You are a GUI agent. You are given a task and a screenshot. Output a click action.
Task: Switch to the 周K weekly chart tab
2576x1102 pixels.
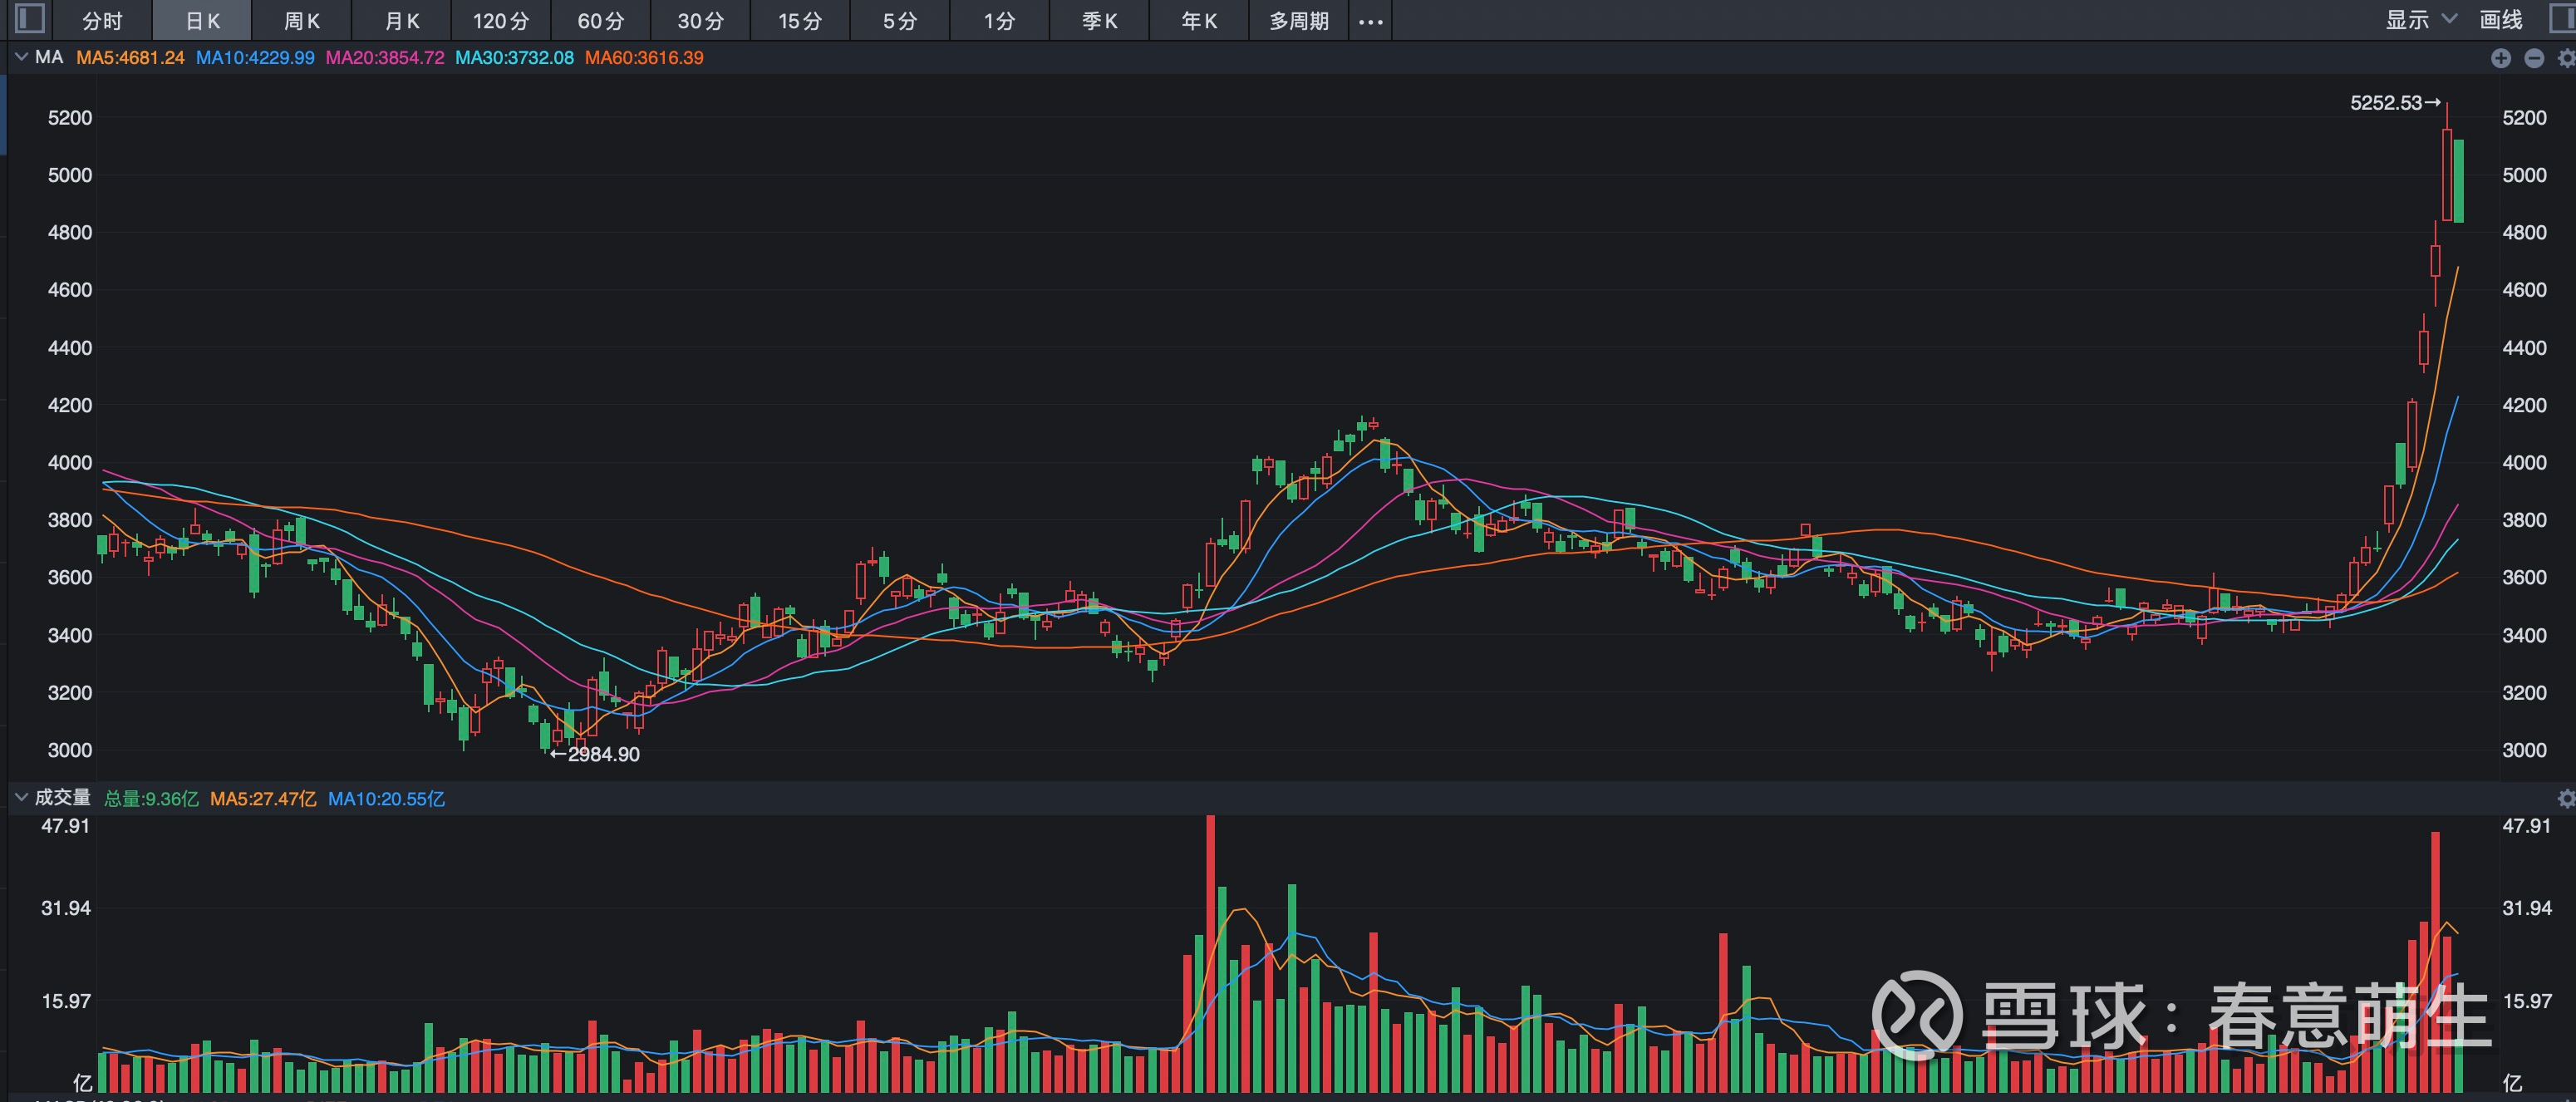tap(300, 19)
